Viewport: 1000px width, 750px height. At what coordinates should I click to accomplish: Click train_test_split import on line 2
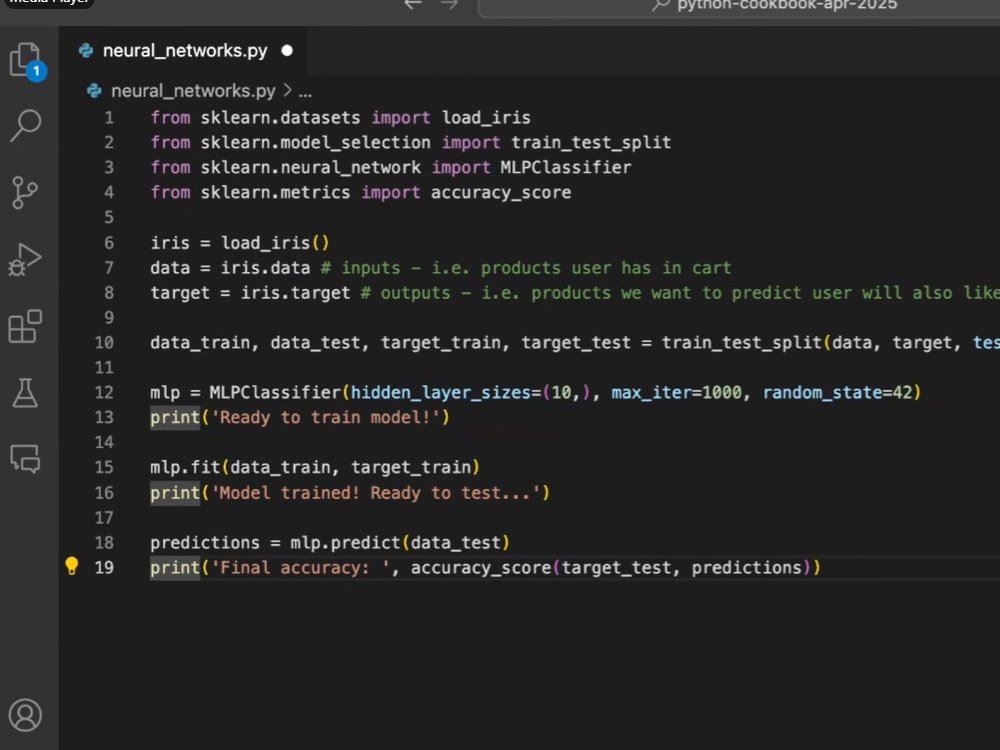click(x=591, y=143)
